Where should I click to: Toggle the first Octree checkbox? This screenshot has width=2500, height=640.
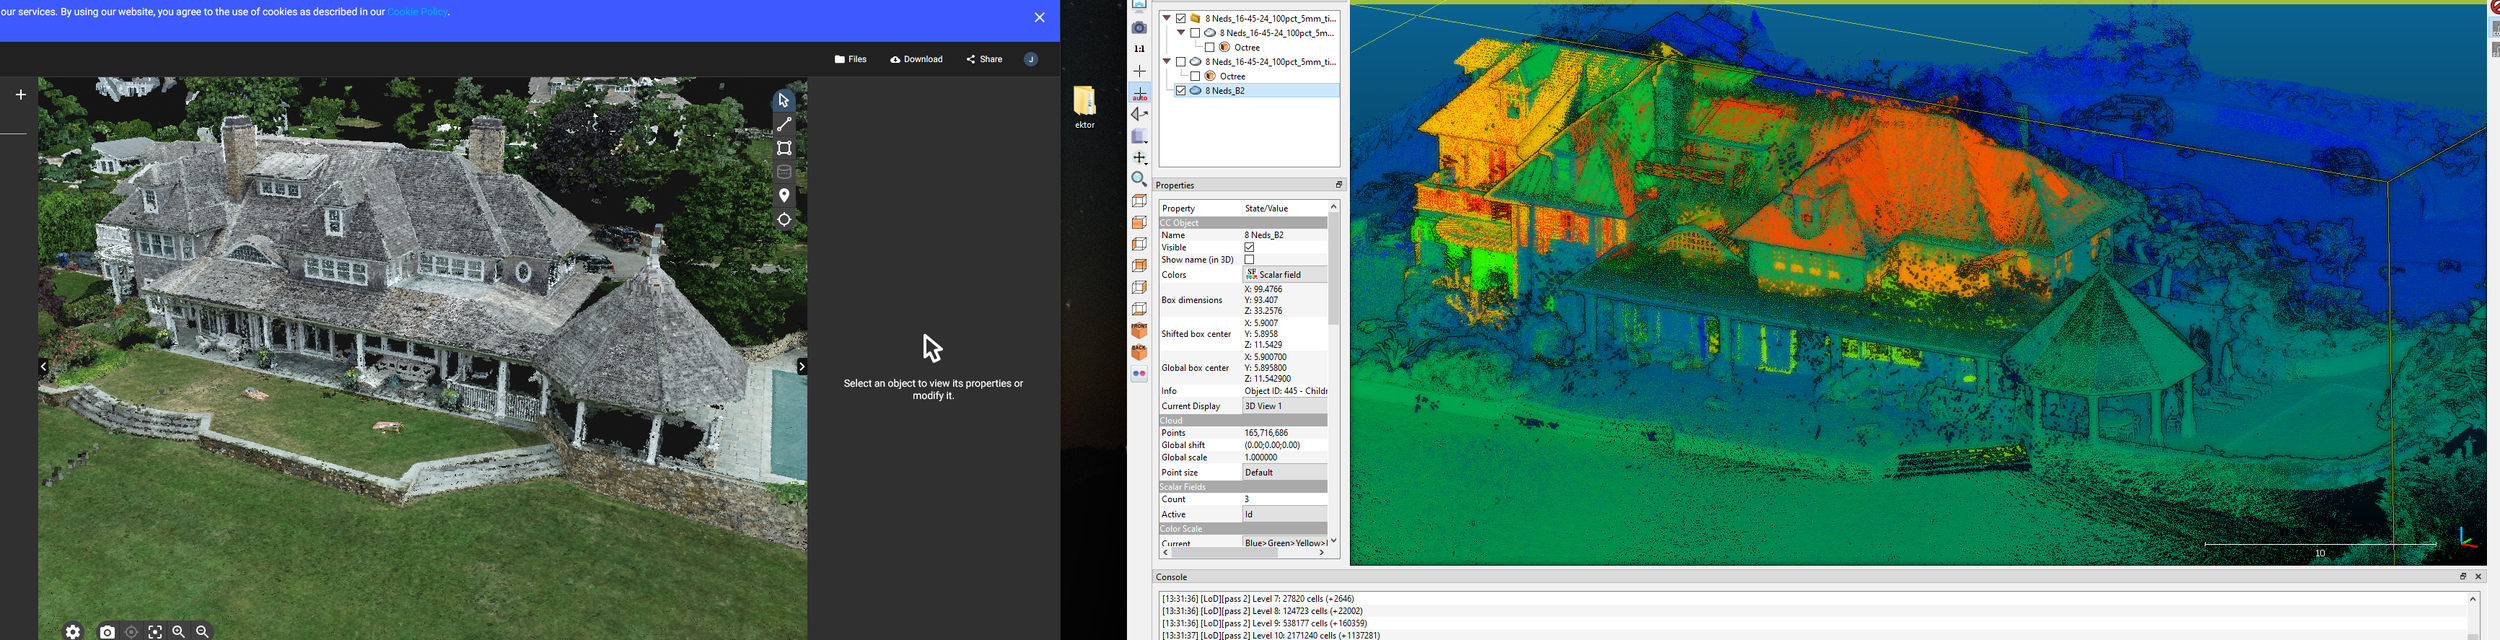tap(1209, 47)
